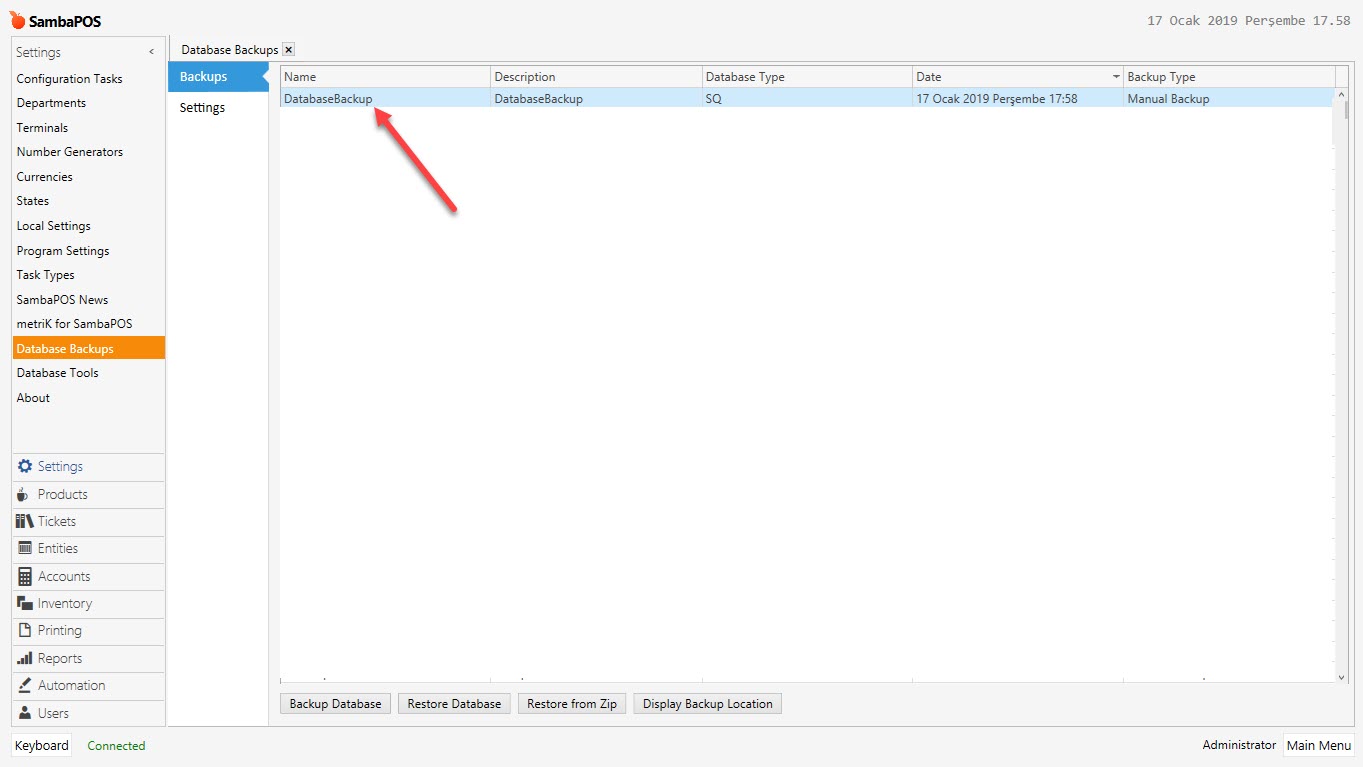Open Settings via the gear icon

[23, 466]
